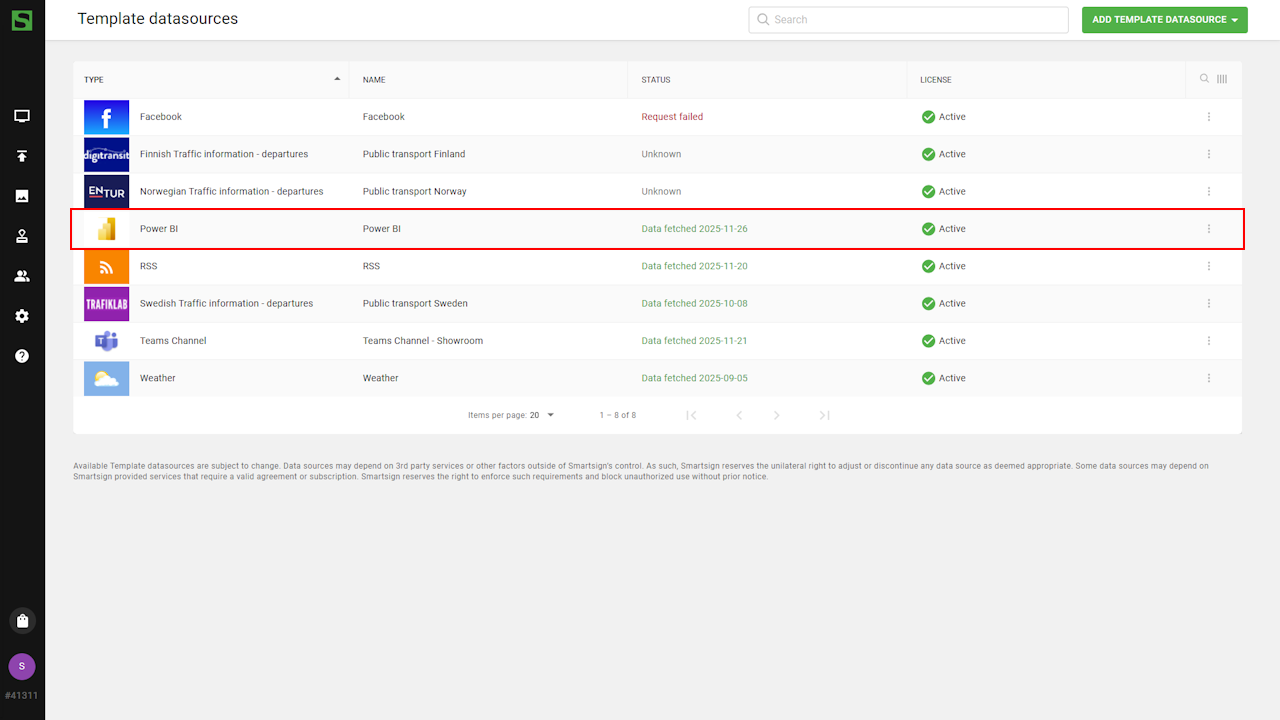Viewport: 1280px width, 720px height.
Task: Open the purple user avatar menu
Action: click(22, 666)
